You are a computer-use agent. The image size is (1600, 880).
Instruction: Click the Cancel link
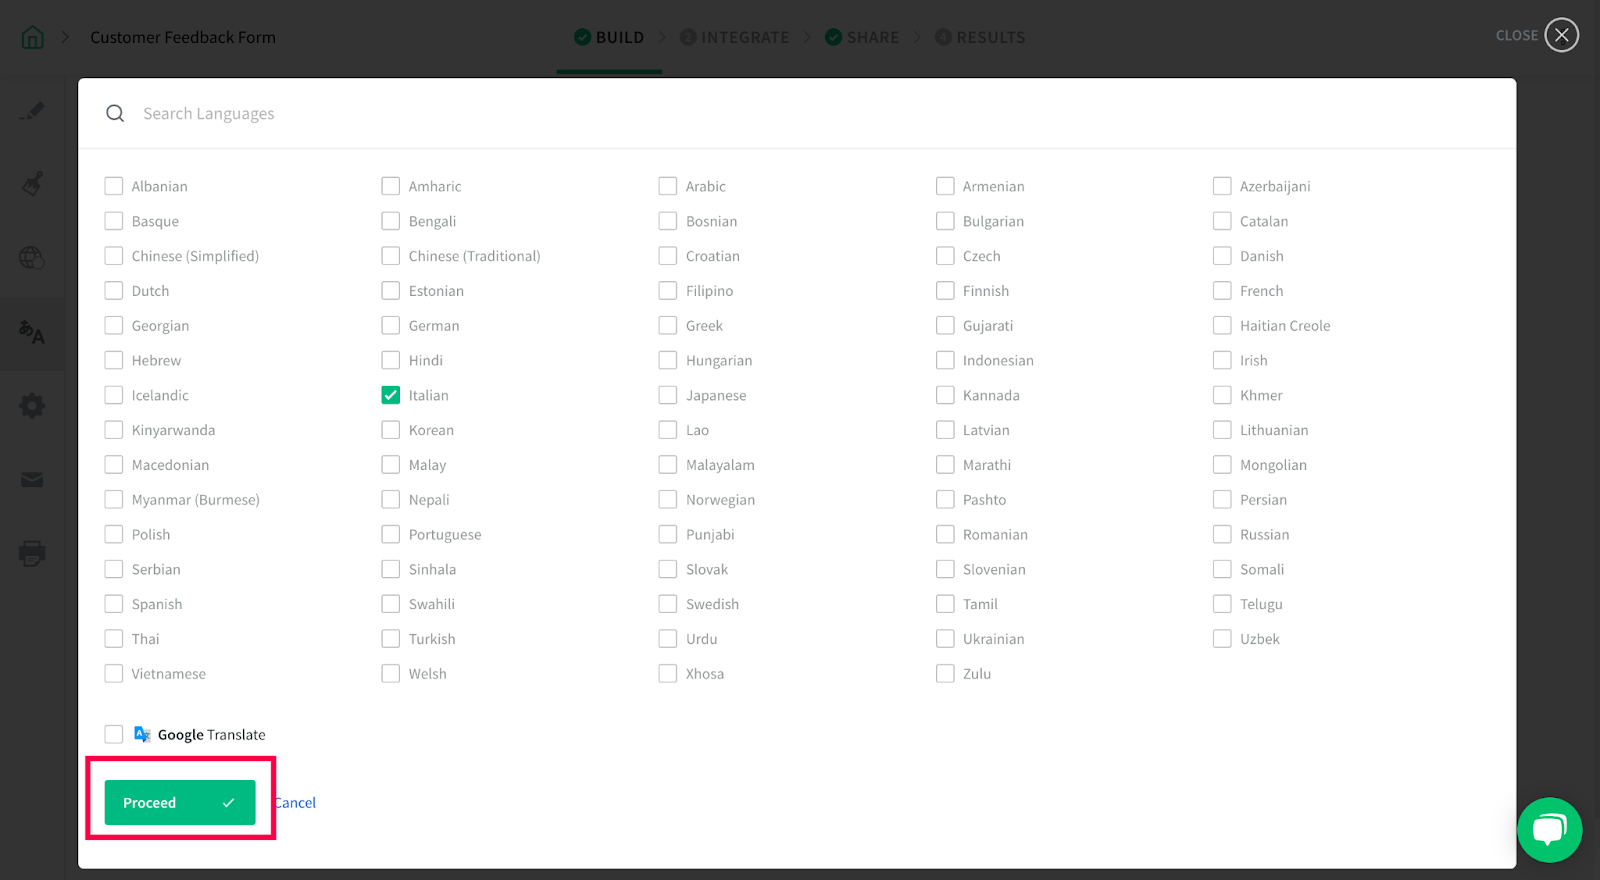(295, 802)
